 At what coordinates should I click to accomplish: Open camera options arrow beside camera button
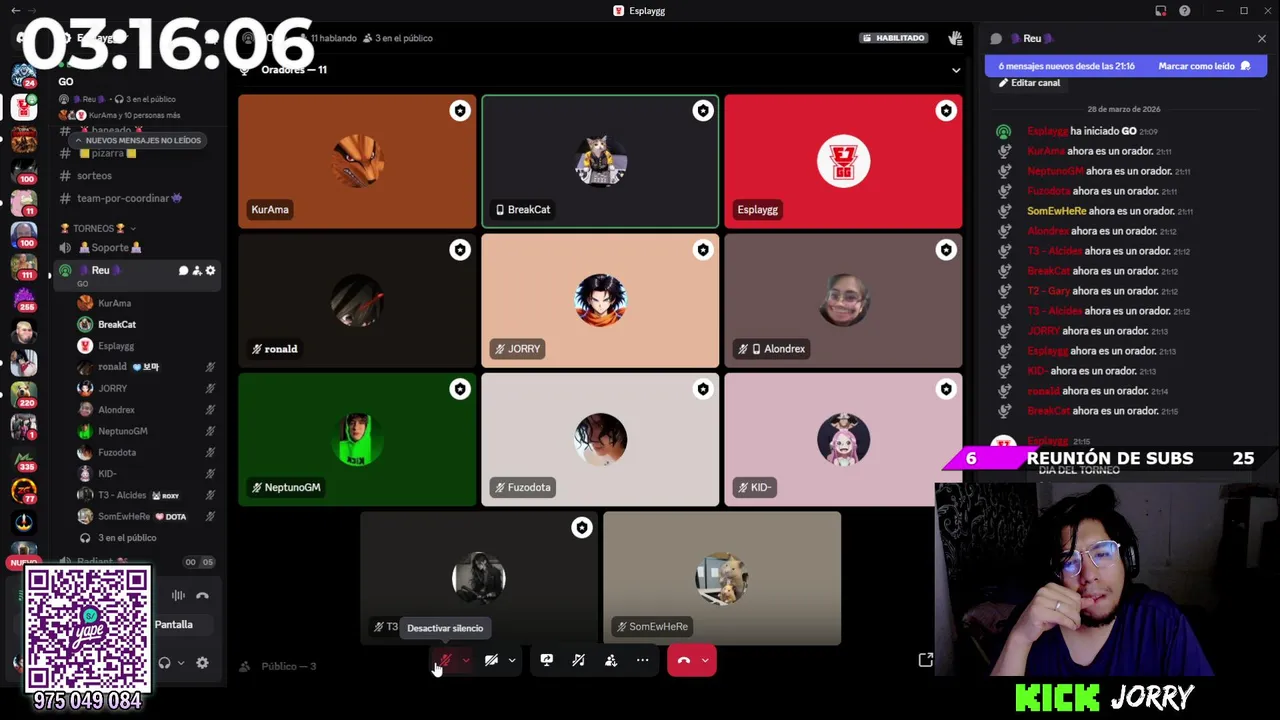512,660
